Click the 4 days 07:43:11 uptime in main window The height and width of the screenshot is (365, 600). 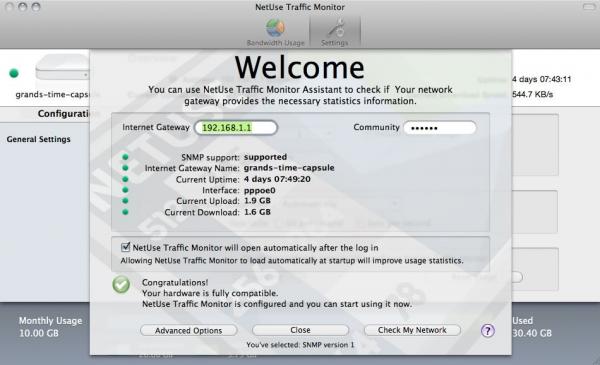click(541, 79)
